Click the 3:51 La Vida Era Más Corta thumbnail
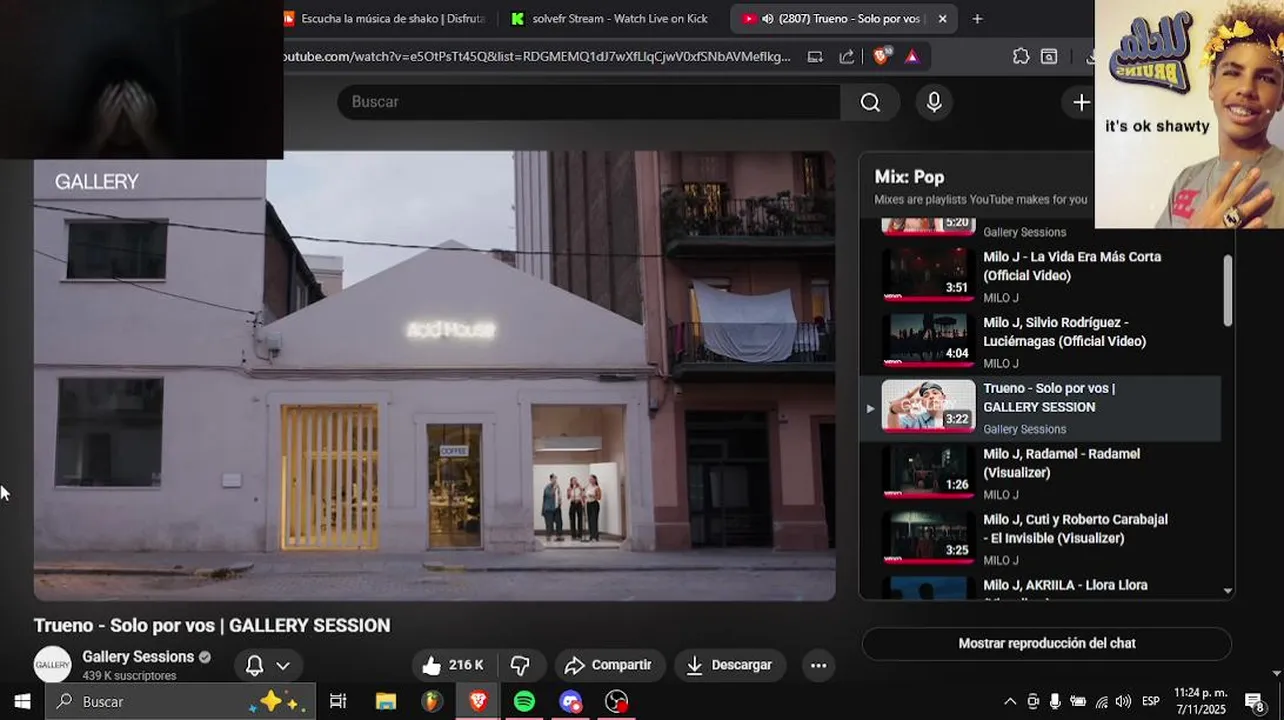The height and width of the screenshot is (720, 1284). click(x=928, y=274)
